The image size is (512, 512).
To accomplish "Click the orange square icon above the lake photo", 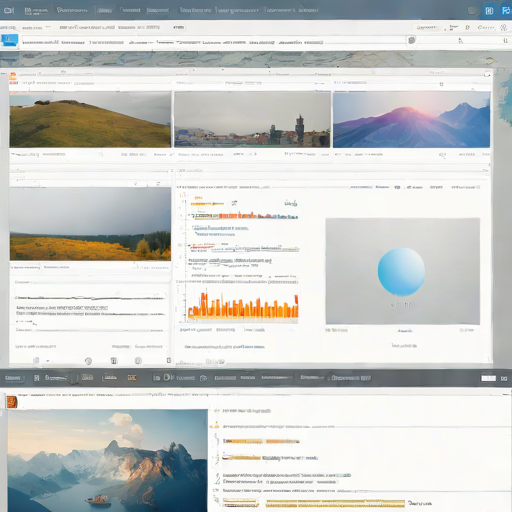I will [x=11, y=402].
